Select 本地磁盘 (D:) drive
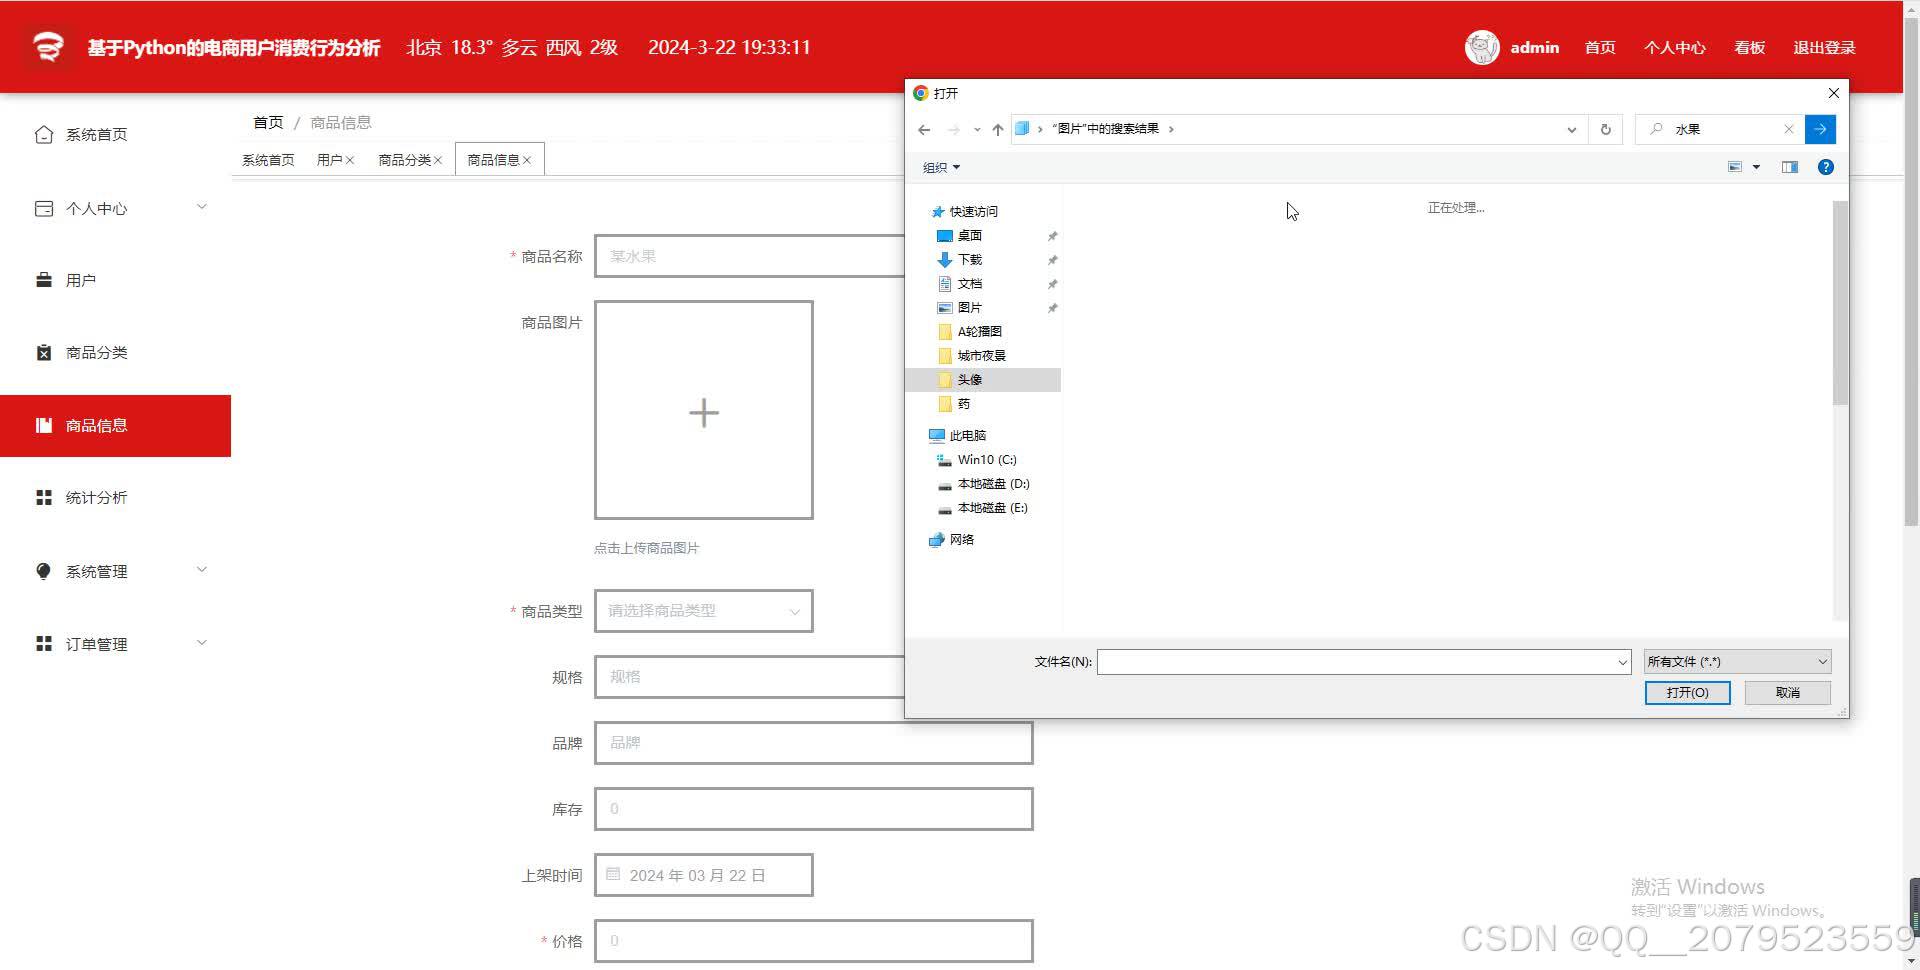 (x=993, y=484)
